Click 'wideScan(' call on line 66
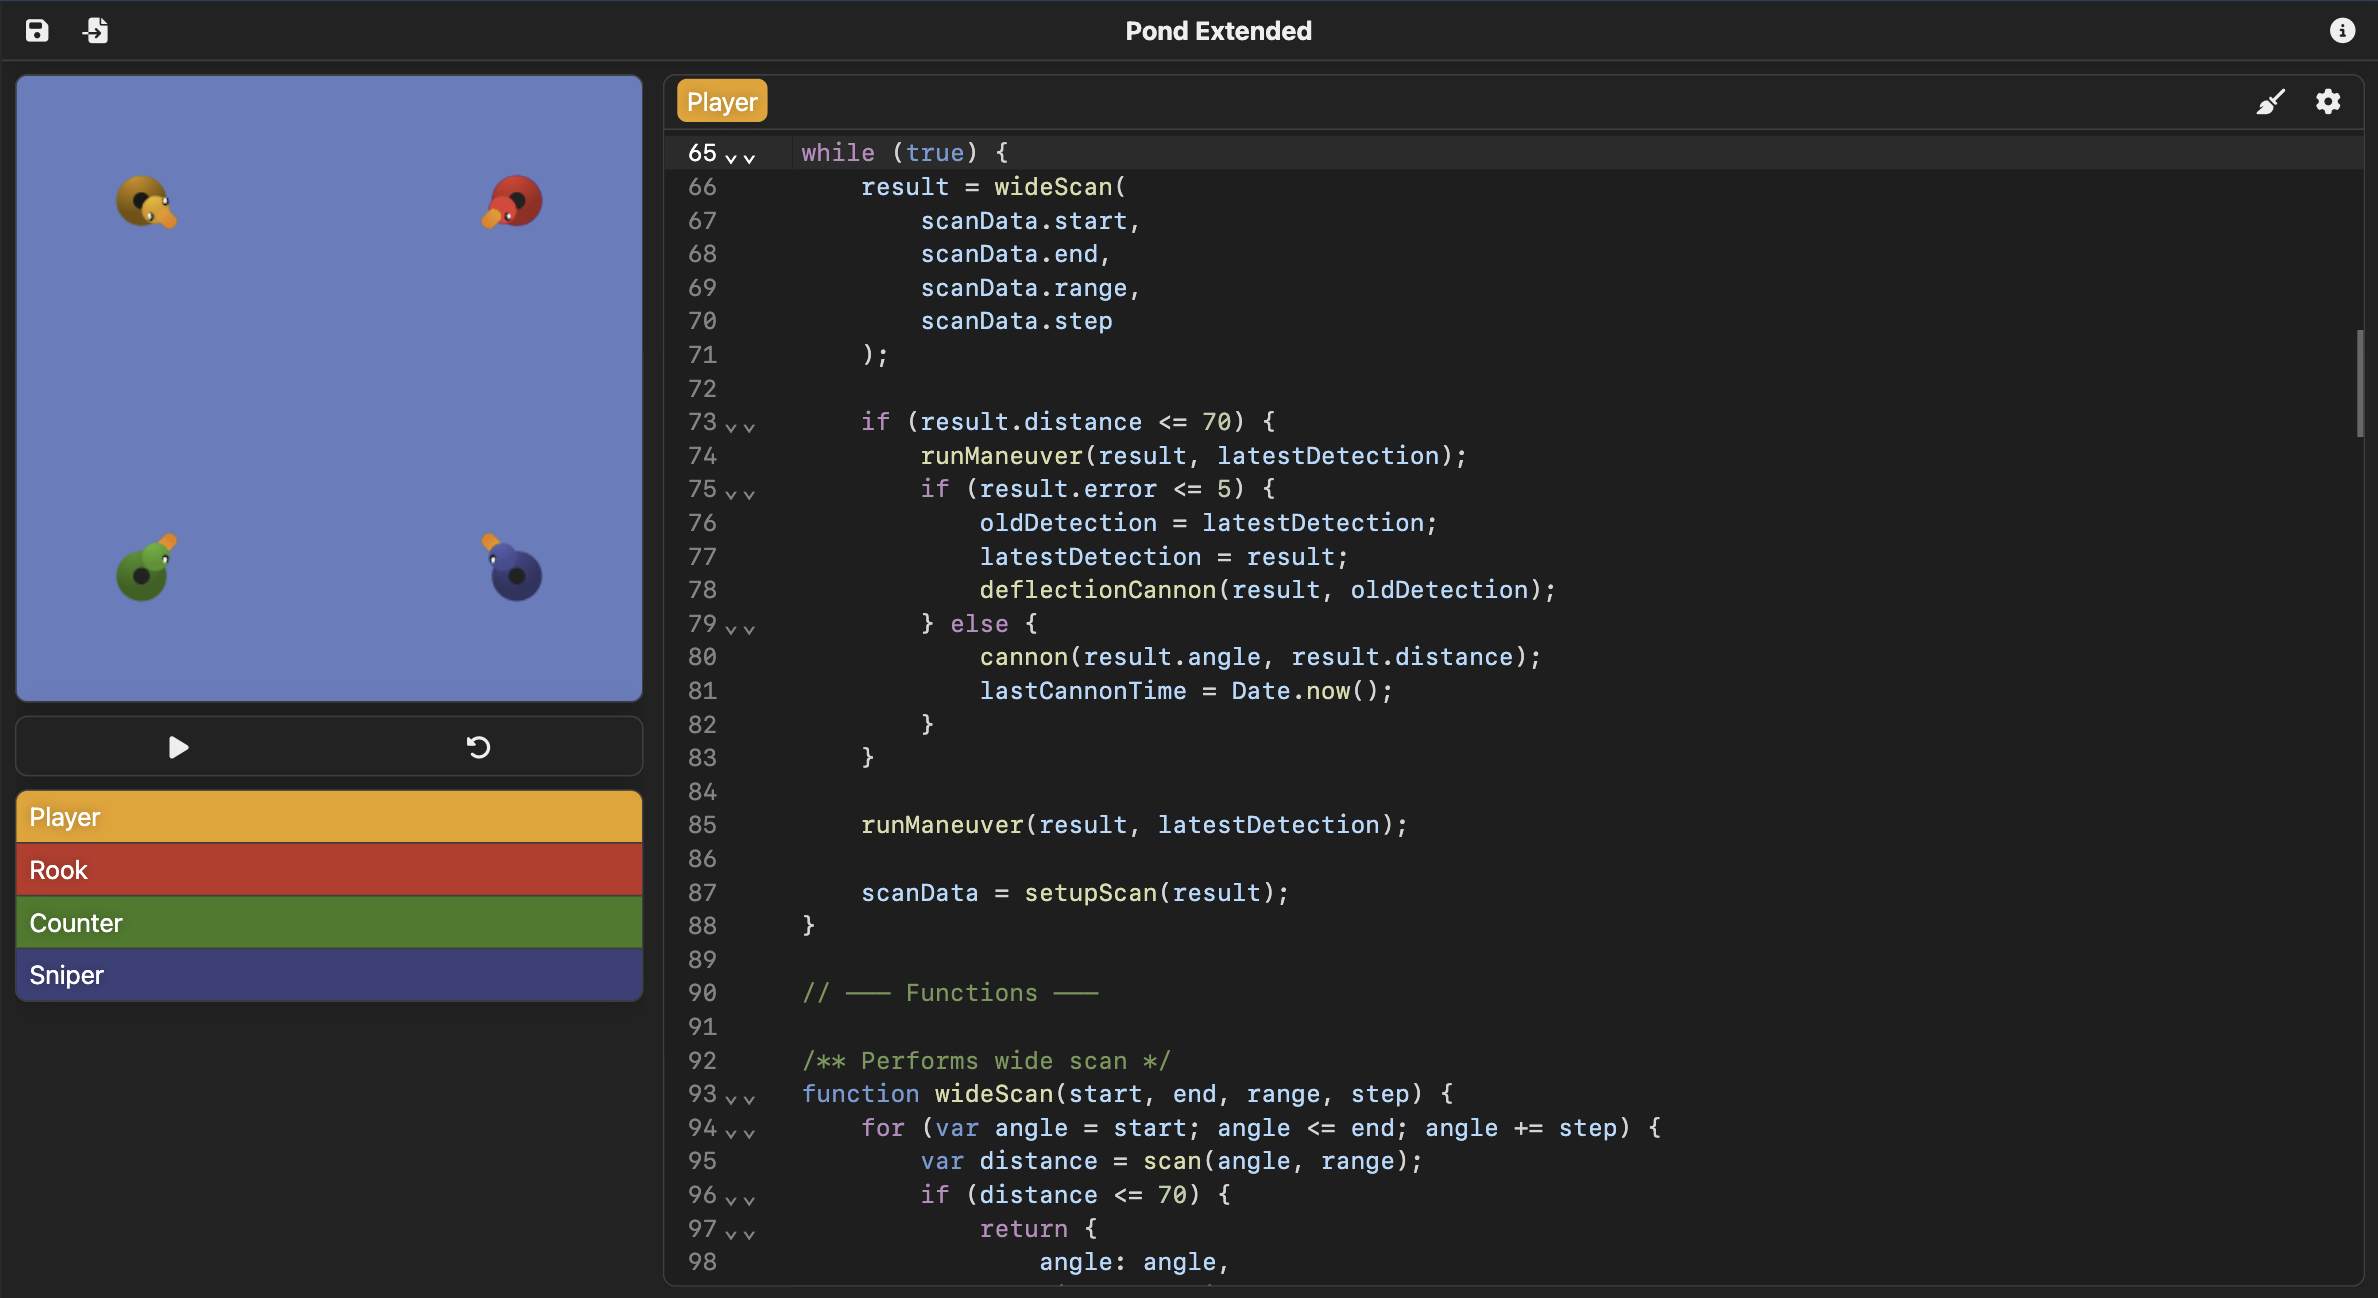 coord(1059,187)
